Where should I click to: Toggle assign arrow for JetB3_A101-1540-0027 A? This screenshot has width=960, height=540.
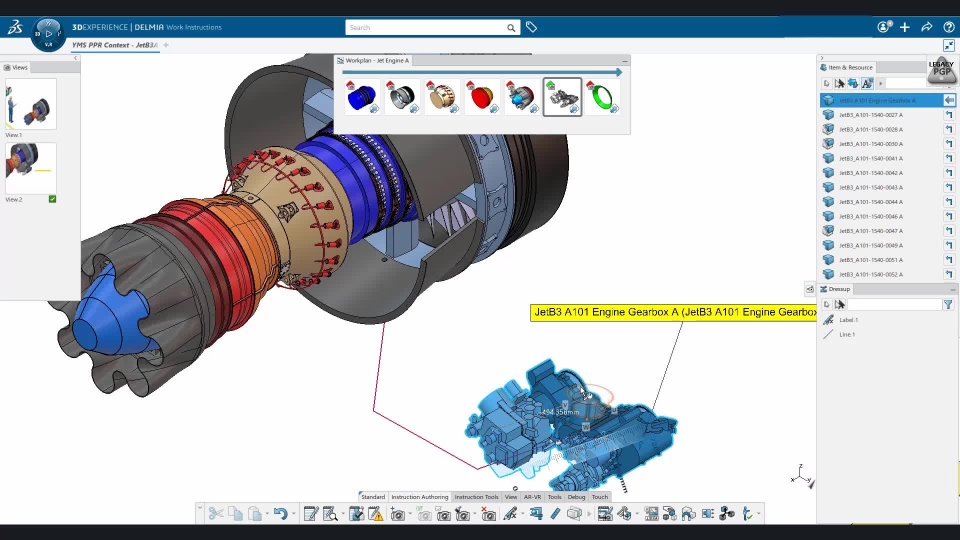click(x=949, y=114)
